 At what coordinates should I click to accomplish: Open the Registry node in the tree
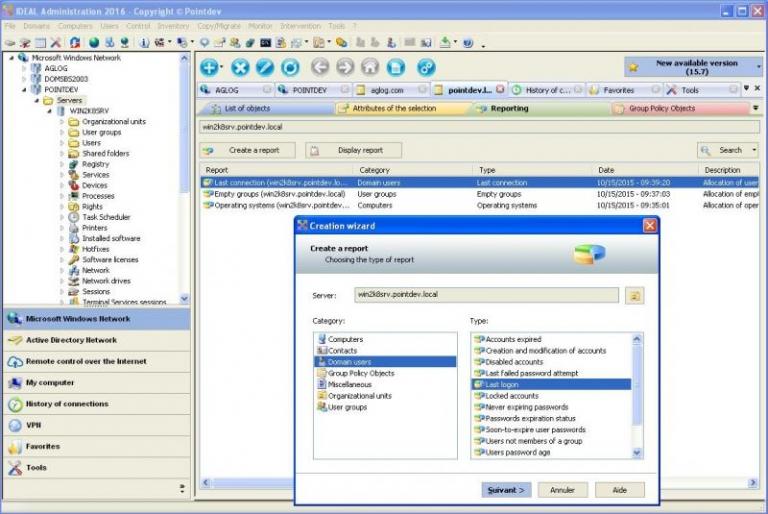[x=96, y=164]
